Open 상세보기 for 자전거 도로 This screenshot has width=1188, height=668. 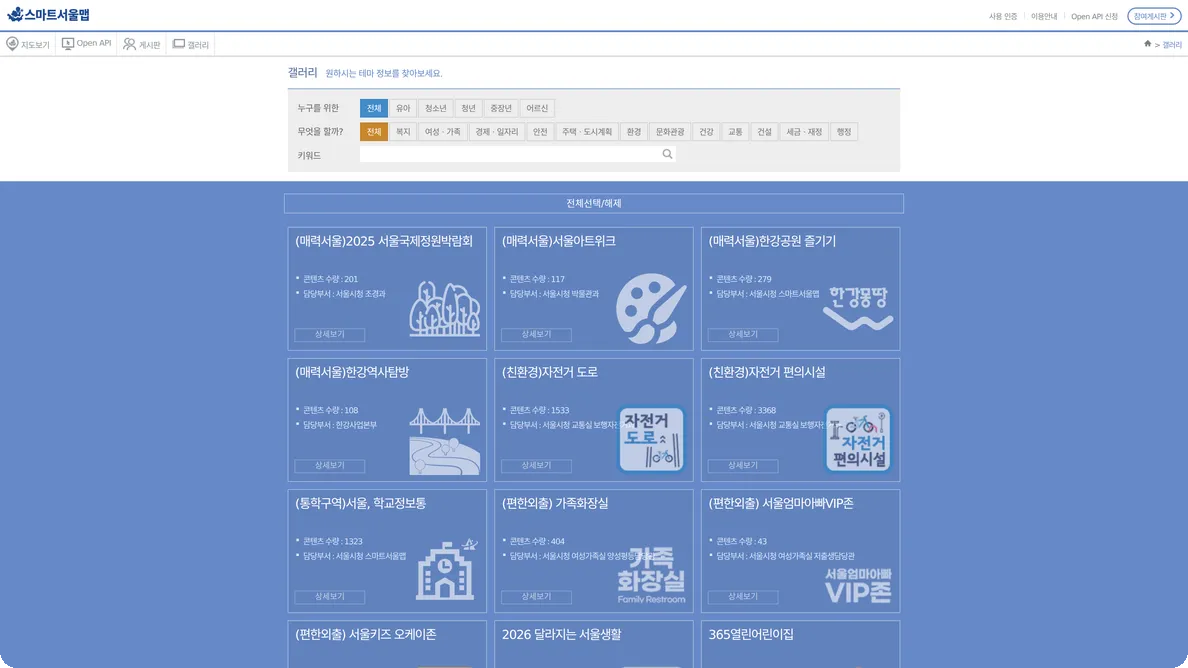[536, 465]
